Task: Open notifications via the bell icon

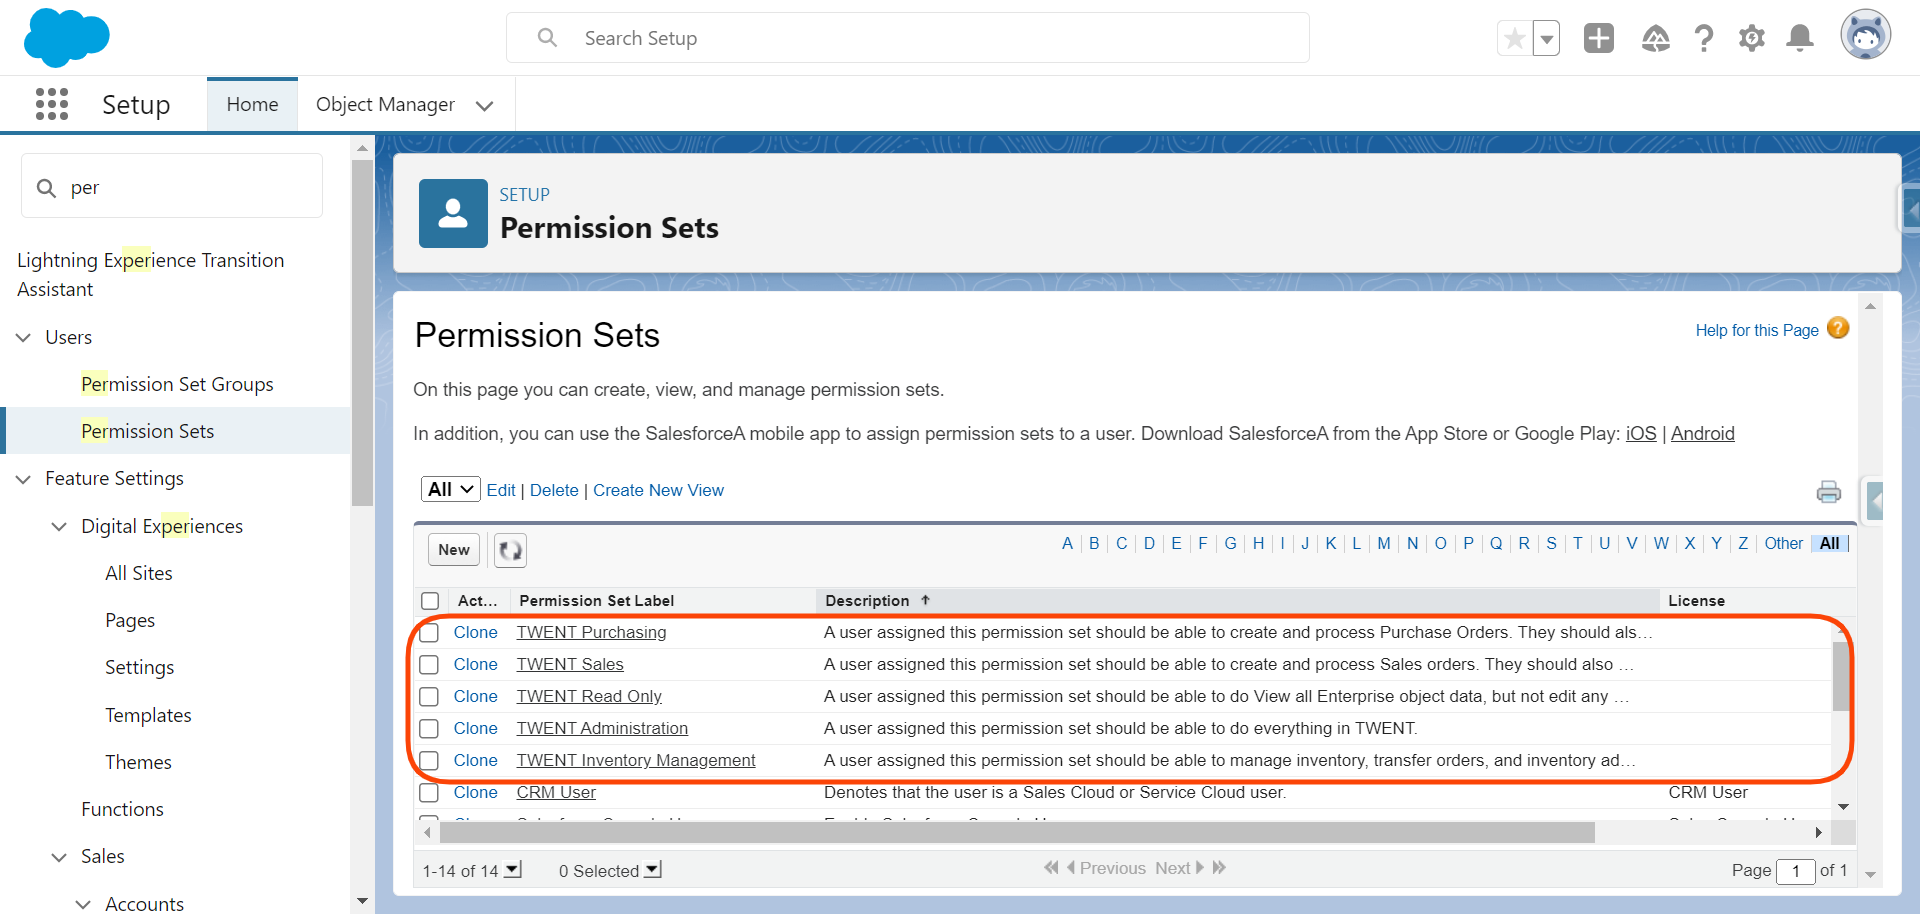Action: click(1799, 37)
